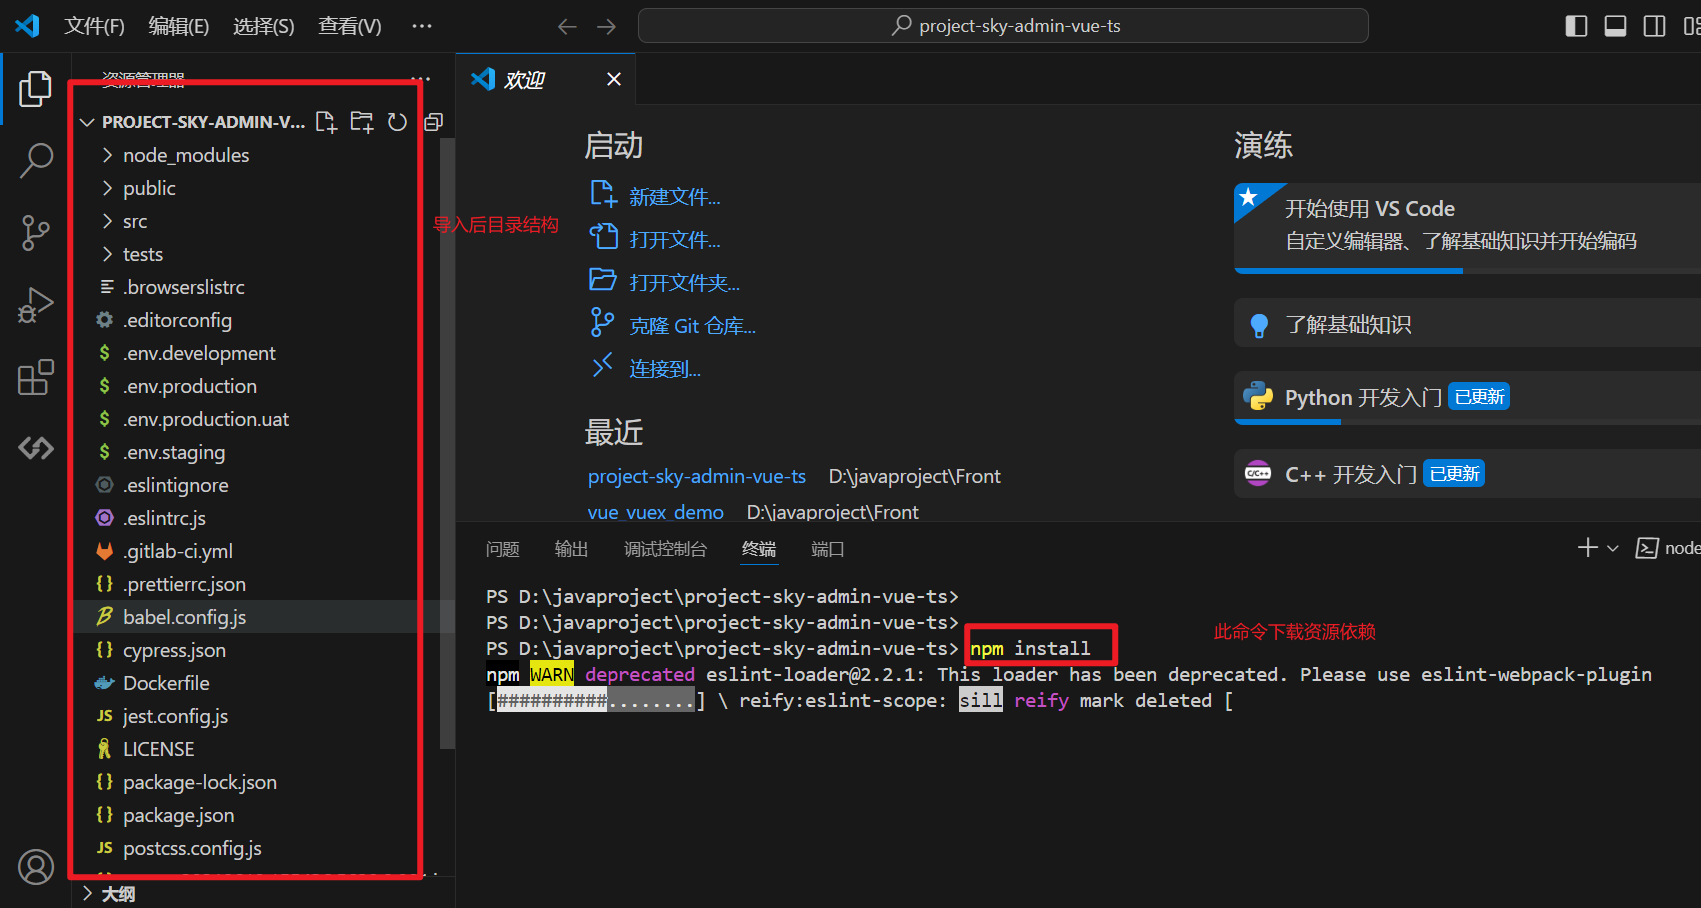Close the 欢迎 welcome tab
Screen dimensions: 1701x908
[x=614, y=79]
